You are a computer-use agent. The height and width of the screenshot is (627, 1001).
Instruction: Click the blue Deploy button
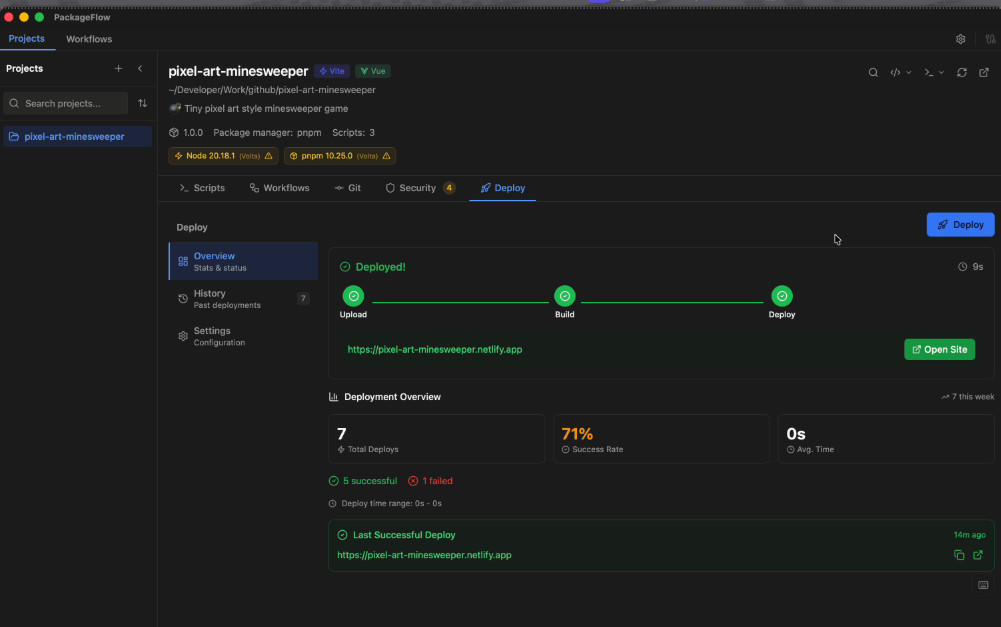[960, 225]
